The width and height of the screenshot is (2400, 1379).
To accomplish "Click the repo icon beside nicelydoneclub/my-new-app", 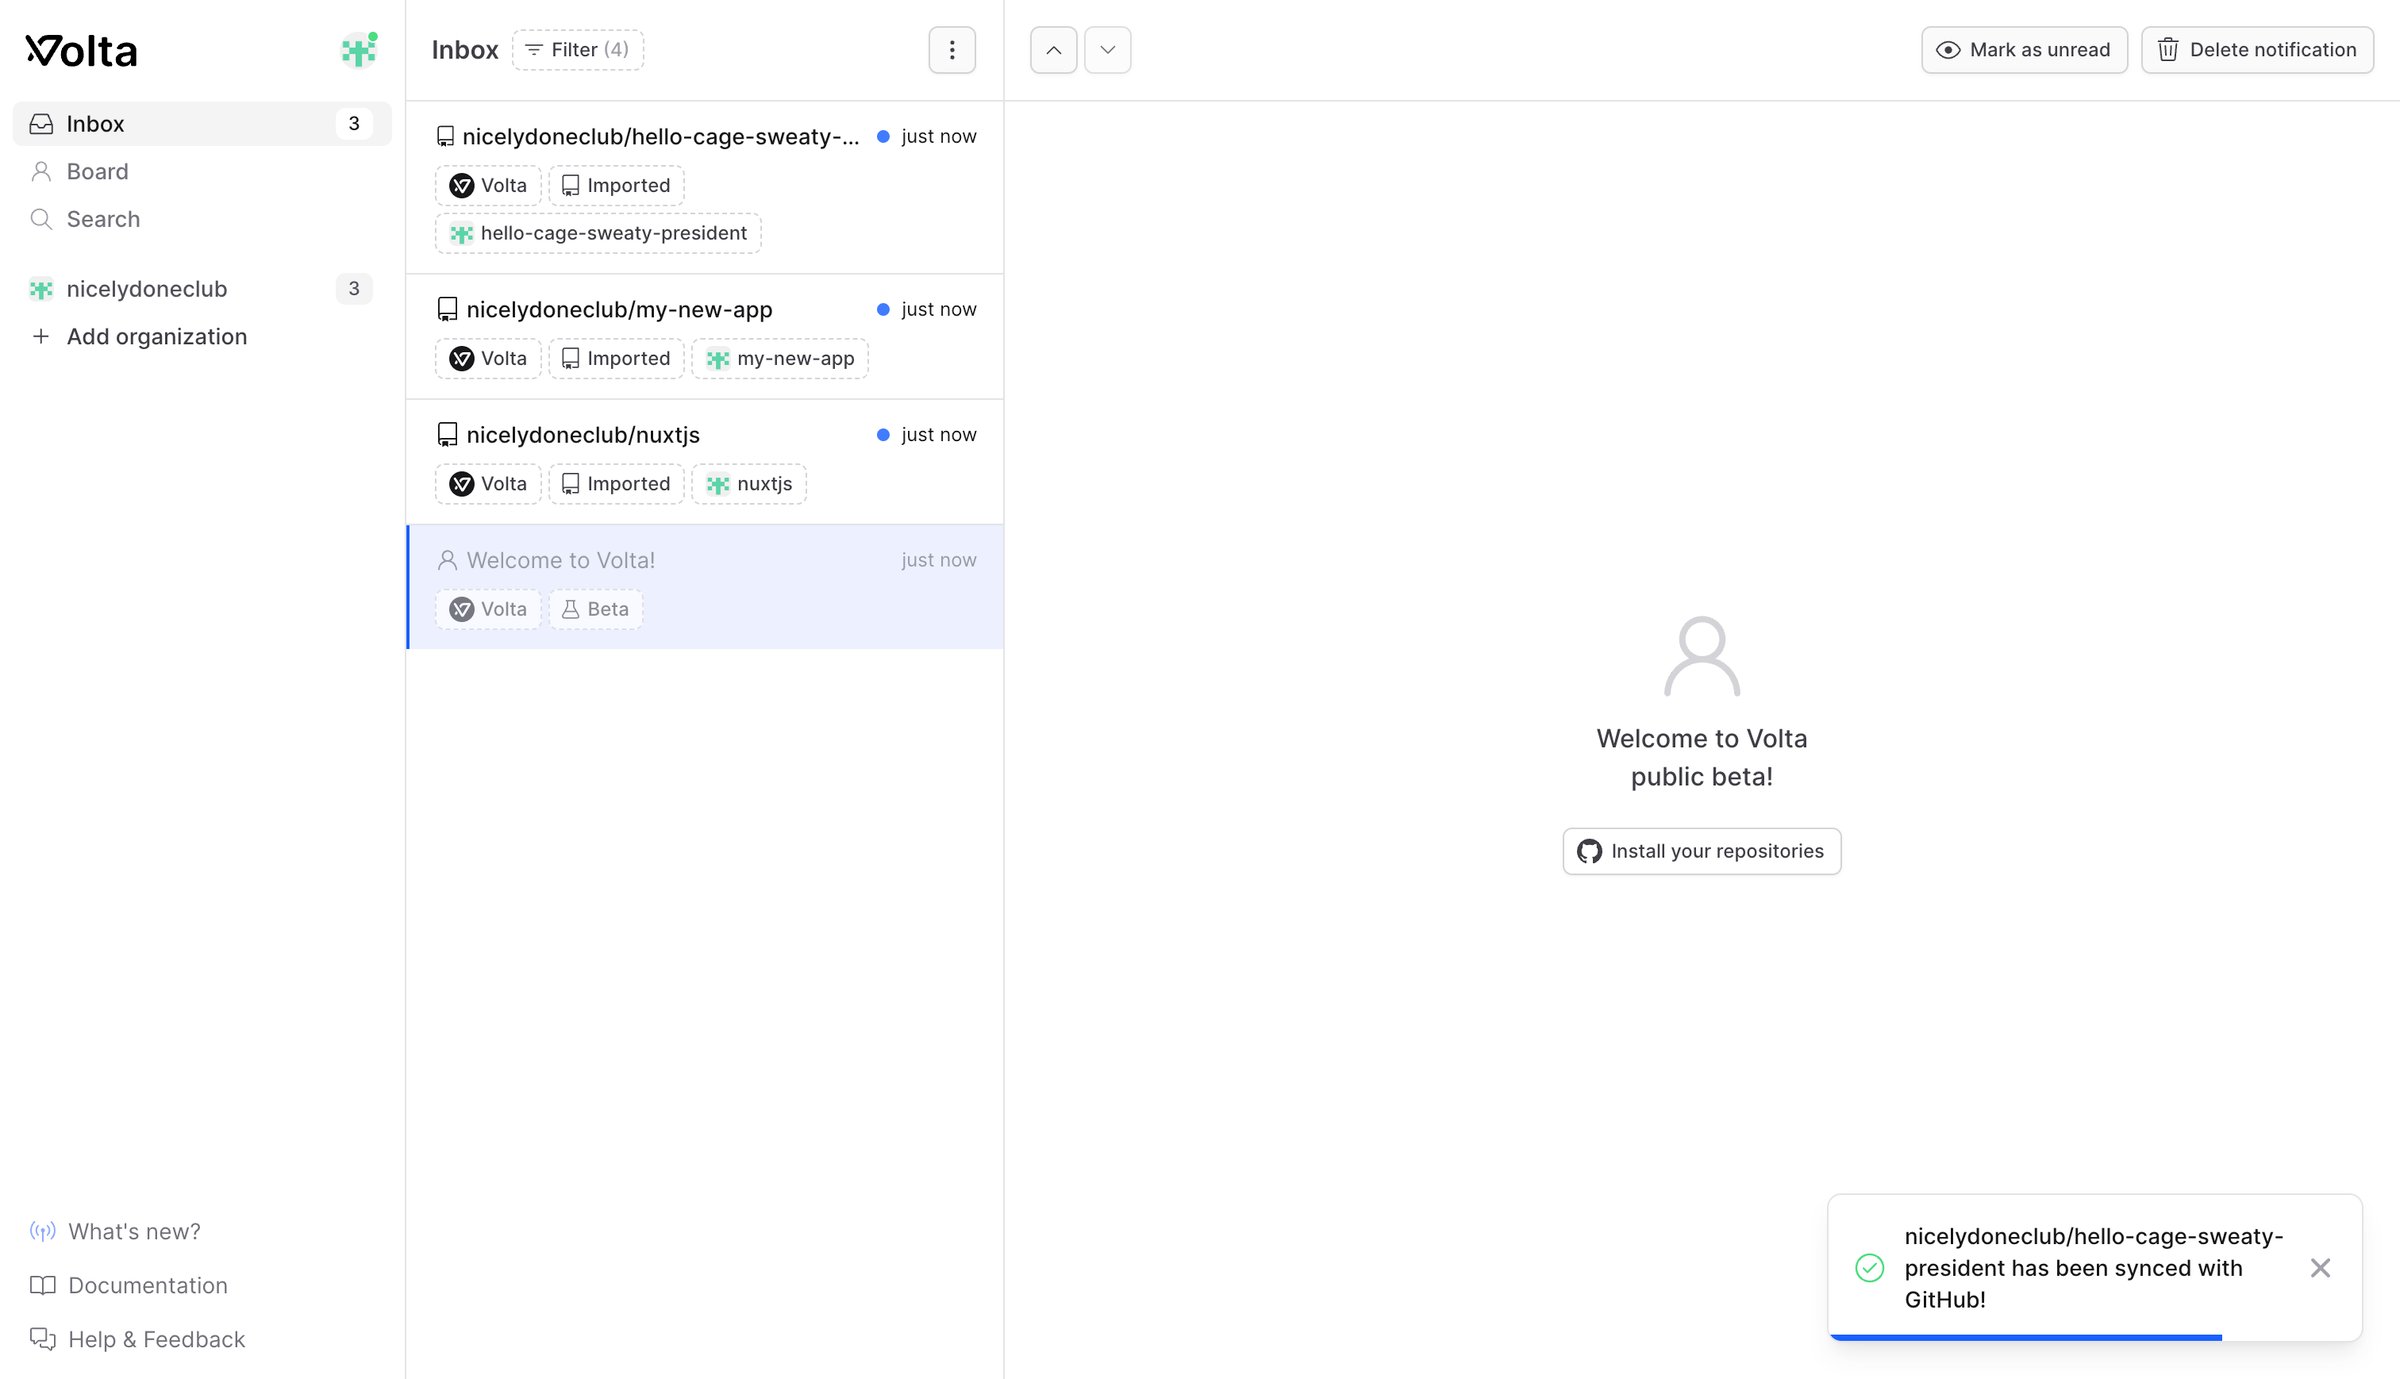I will point(447,310).
